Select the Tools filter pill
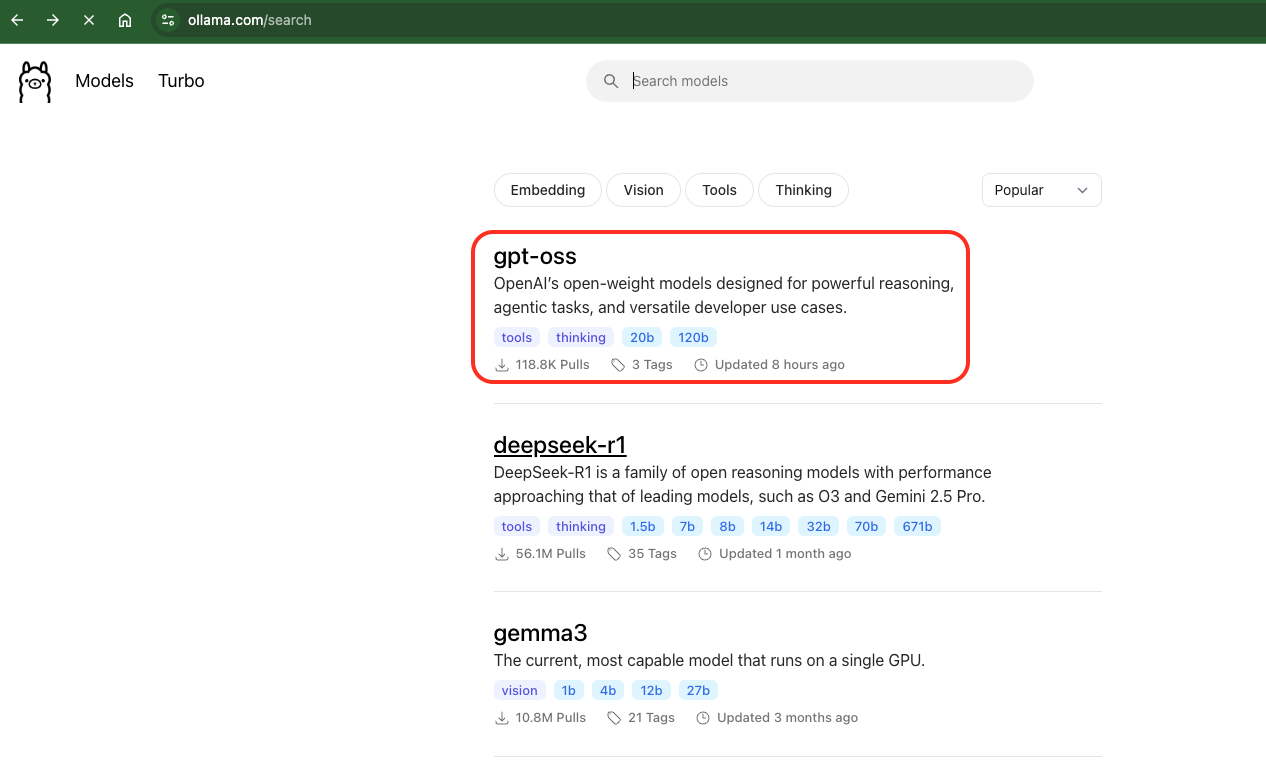The height and width of the screenshot is (780, 1266). click(719, 190)
